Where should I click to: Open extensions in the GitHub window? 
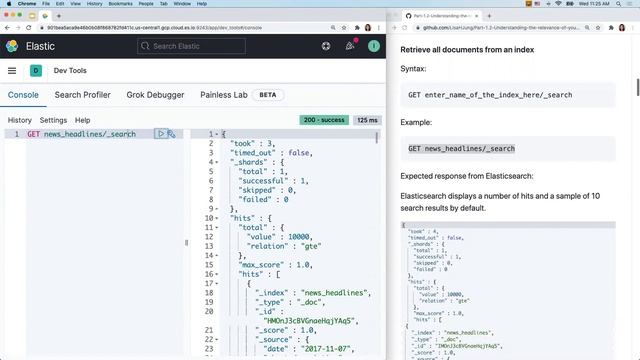pyautogui.click(x=611, y=28)
